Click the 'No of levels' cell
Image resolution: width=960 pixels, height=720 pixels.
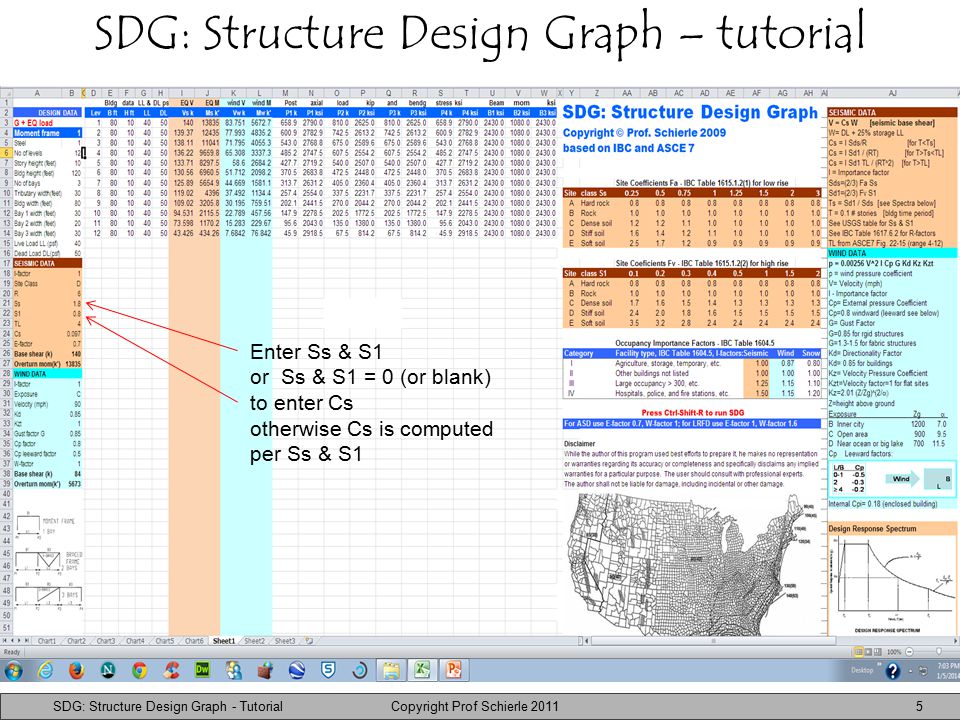coord(37,152)
